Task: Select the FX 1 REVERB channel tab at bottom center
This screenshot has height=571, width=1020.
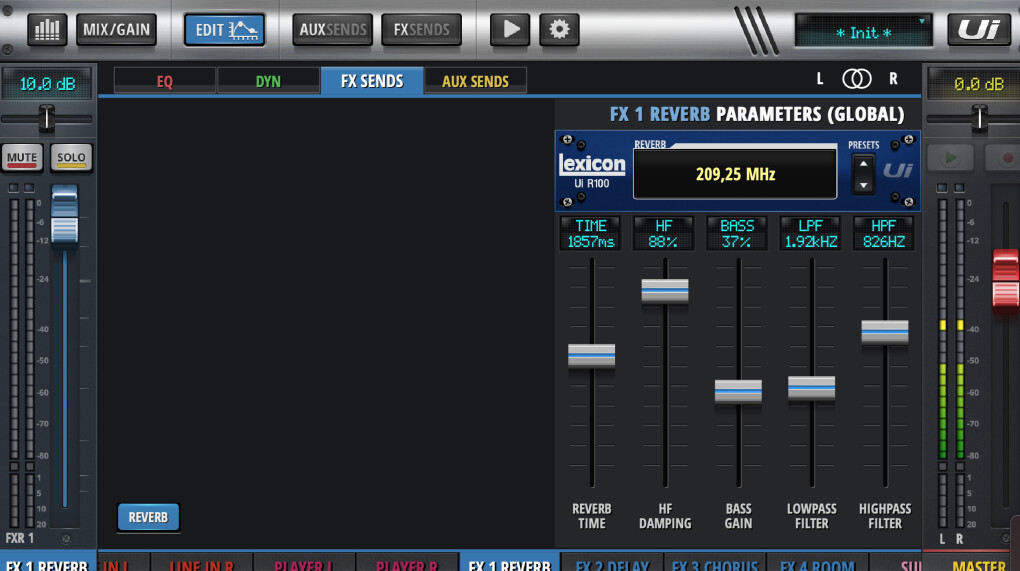Action: 509,563
